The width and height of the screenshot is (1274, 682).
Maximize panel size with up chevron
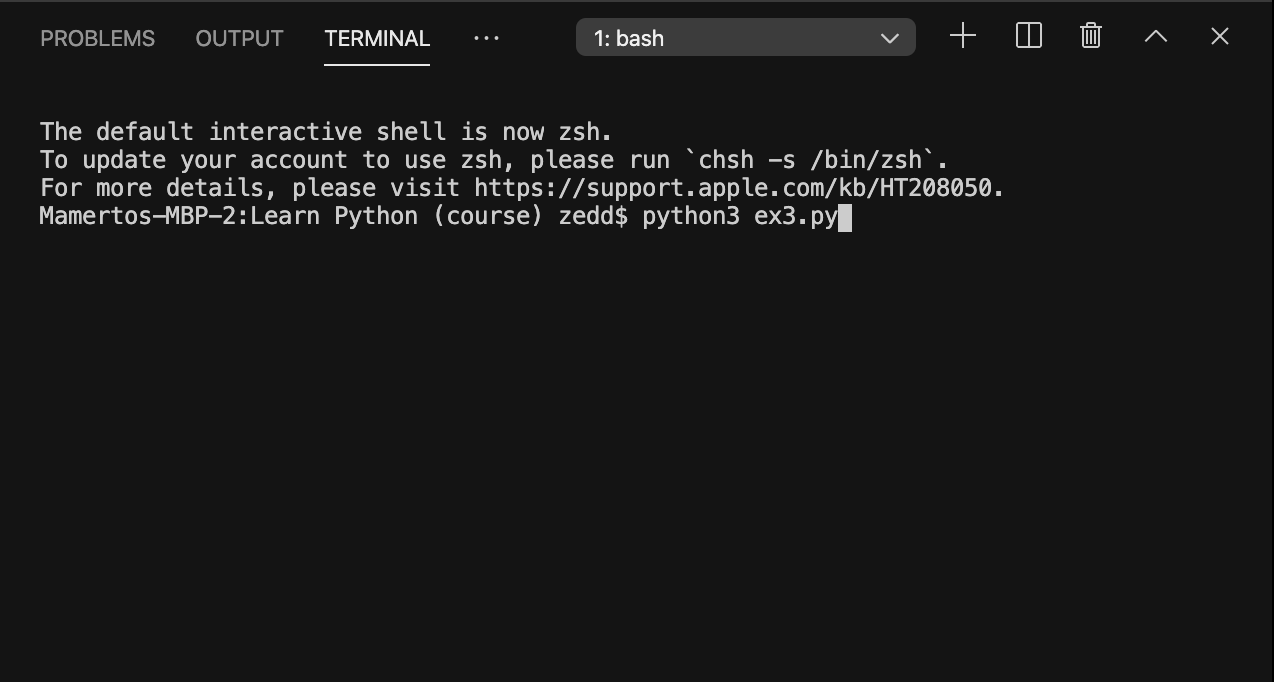click(x=1155, y=37)
